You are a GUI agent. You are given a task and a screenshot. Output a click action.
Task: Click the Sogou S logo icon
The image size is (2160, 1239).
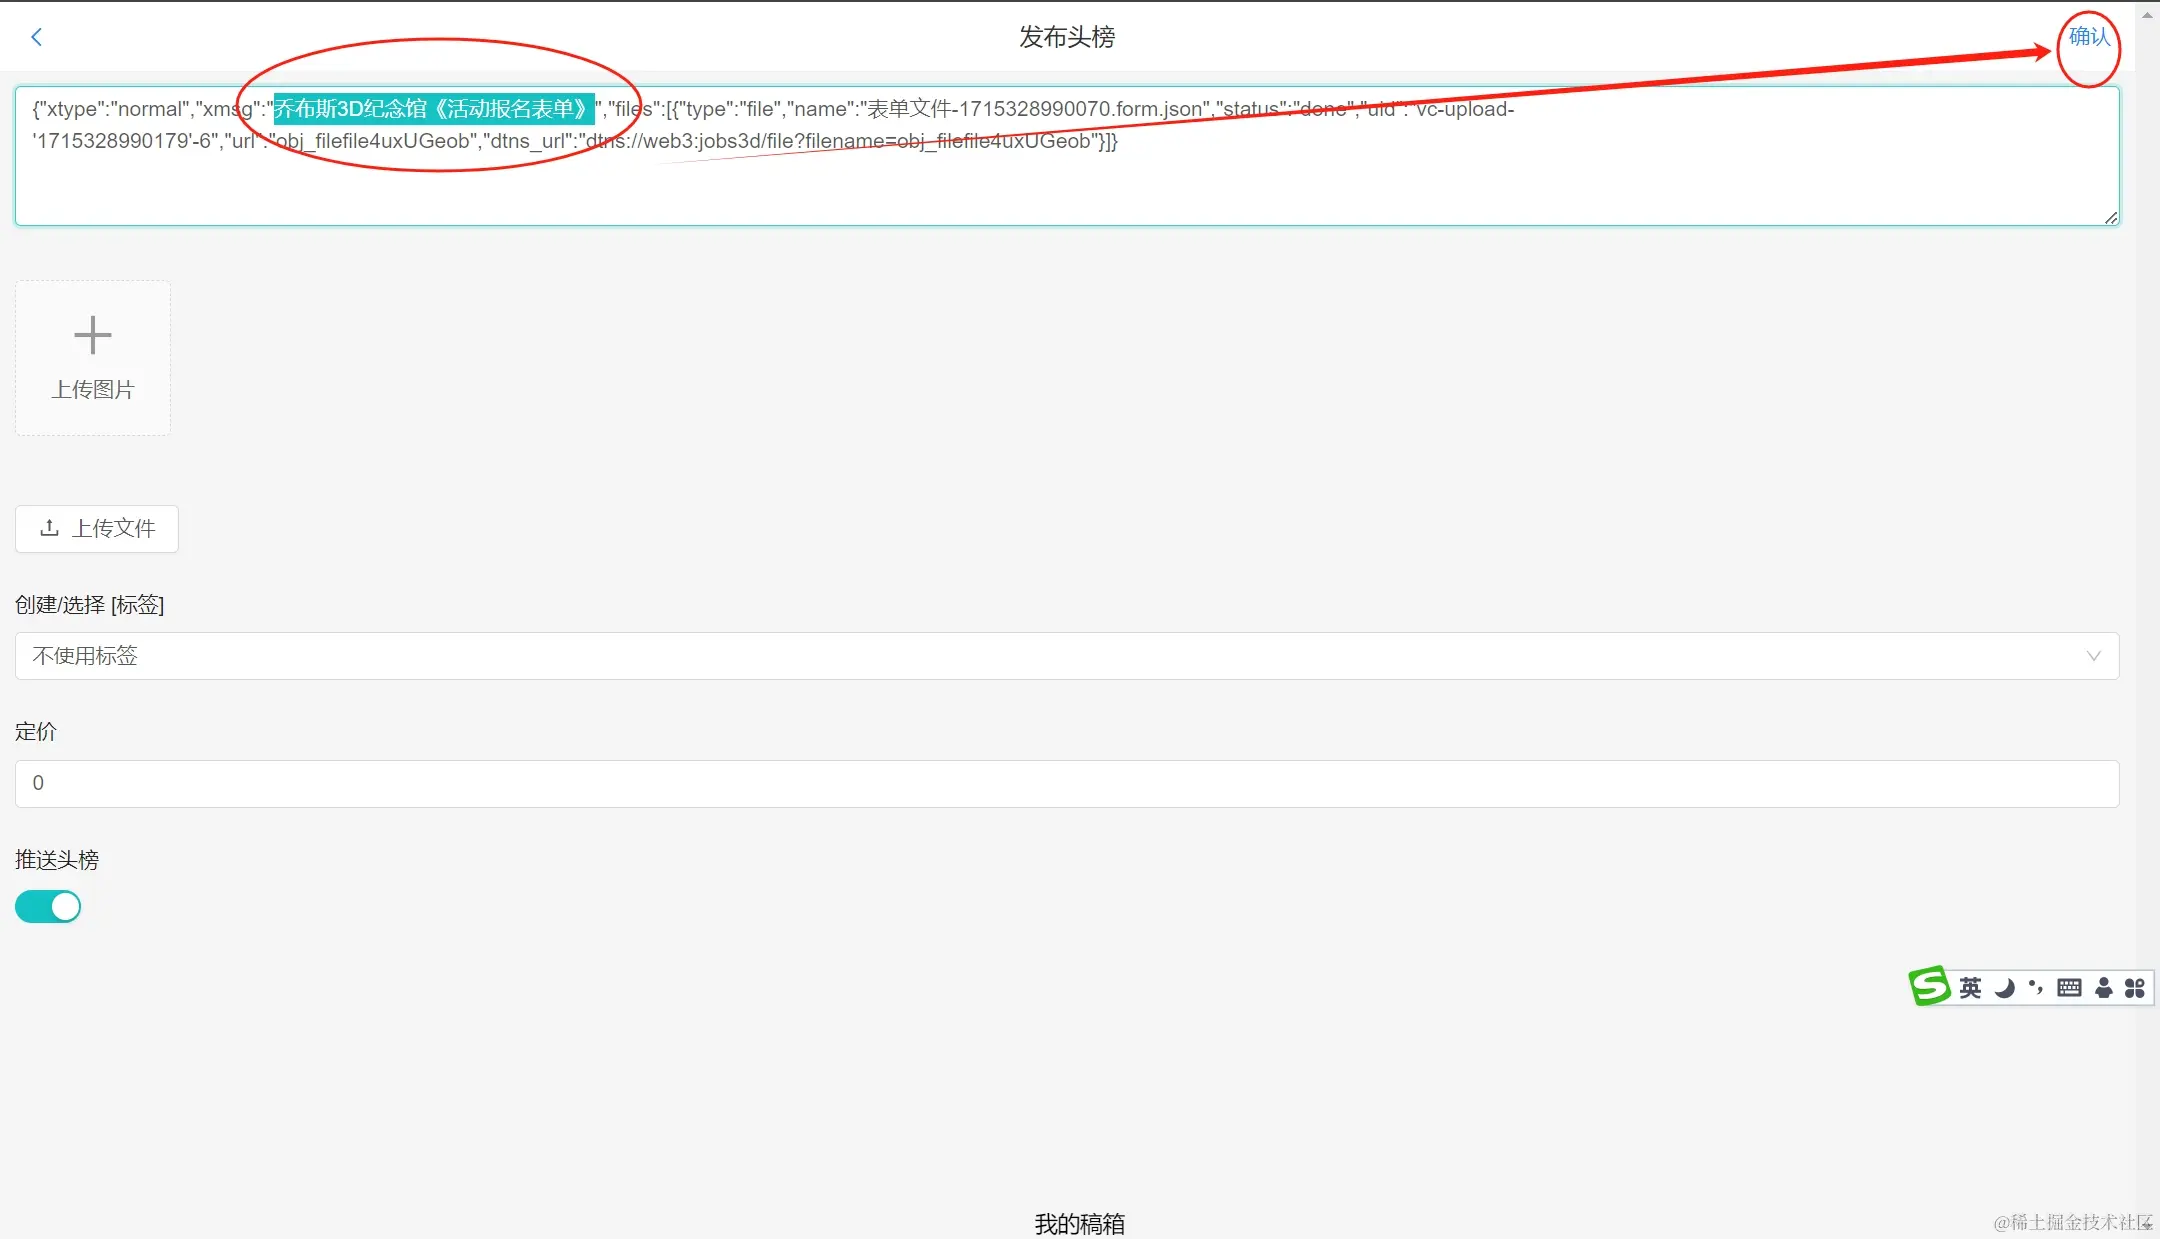(1929, 987)
